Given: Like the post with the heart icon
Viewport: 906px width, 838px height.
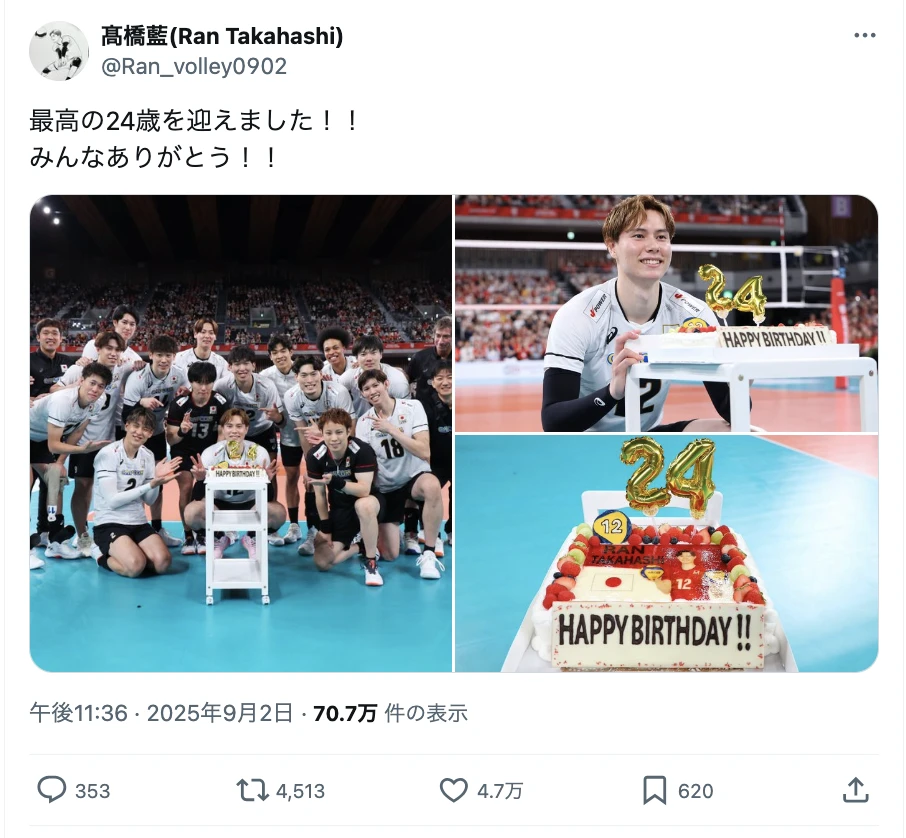Looking at the screenshot, I should (x=454, y=790).
